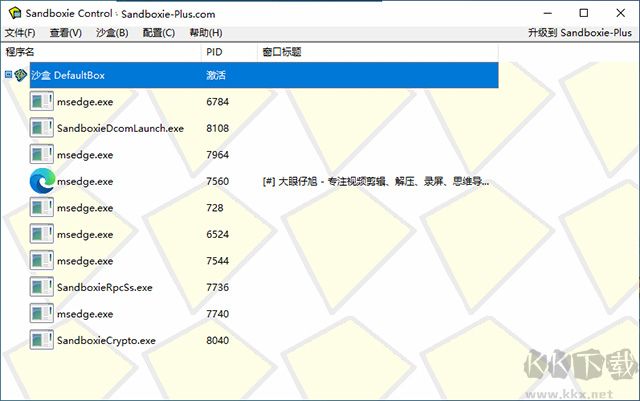
Task: Click the icon of msedge.exe PID 728
Action: 41,208
